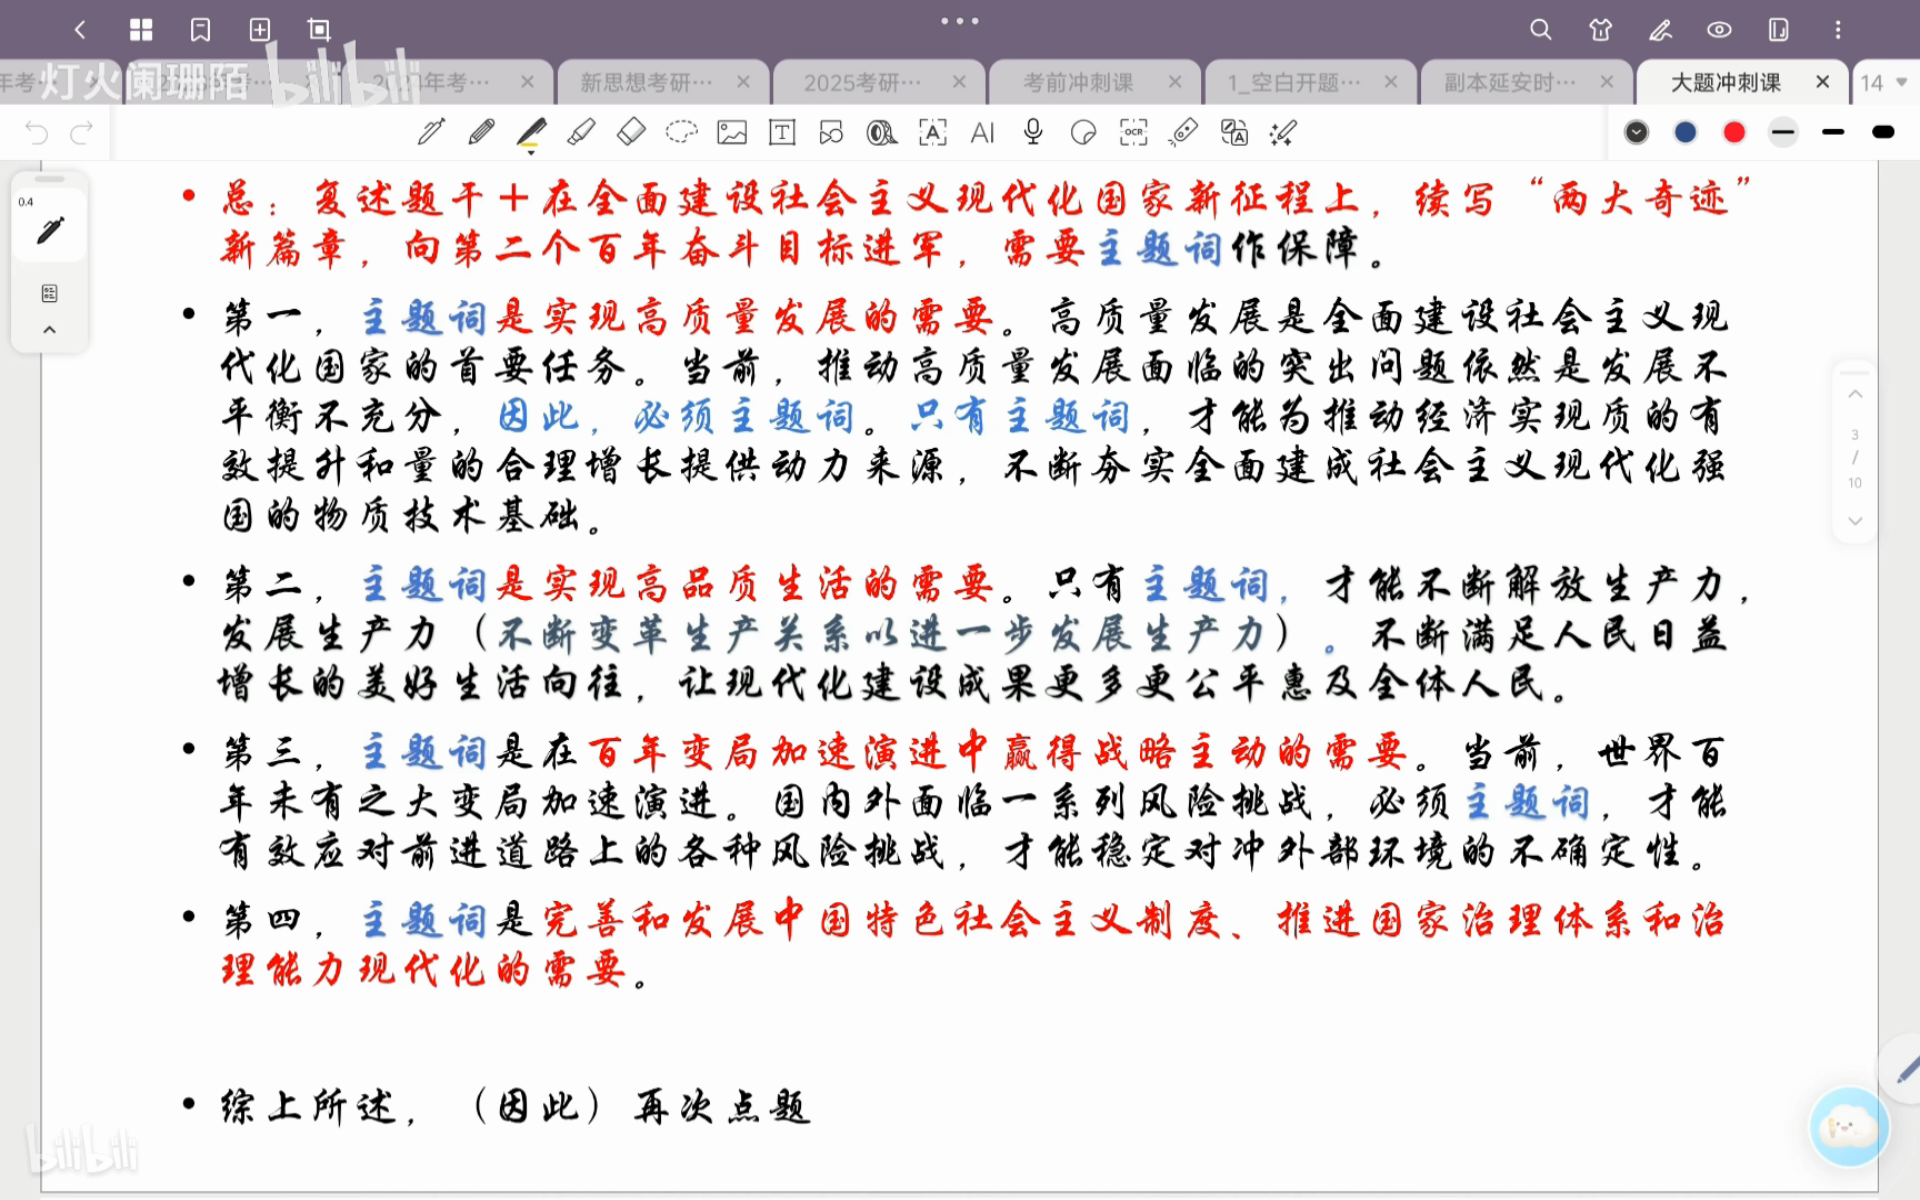This screenshot has height=1200, width=1920.
Task: Activate the highlighter pen tool
Action: [x=581, y=132]
